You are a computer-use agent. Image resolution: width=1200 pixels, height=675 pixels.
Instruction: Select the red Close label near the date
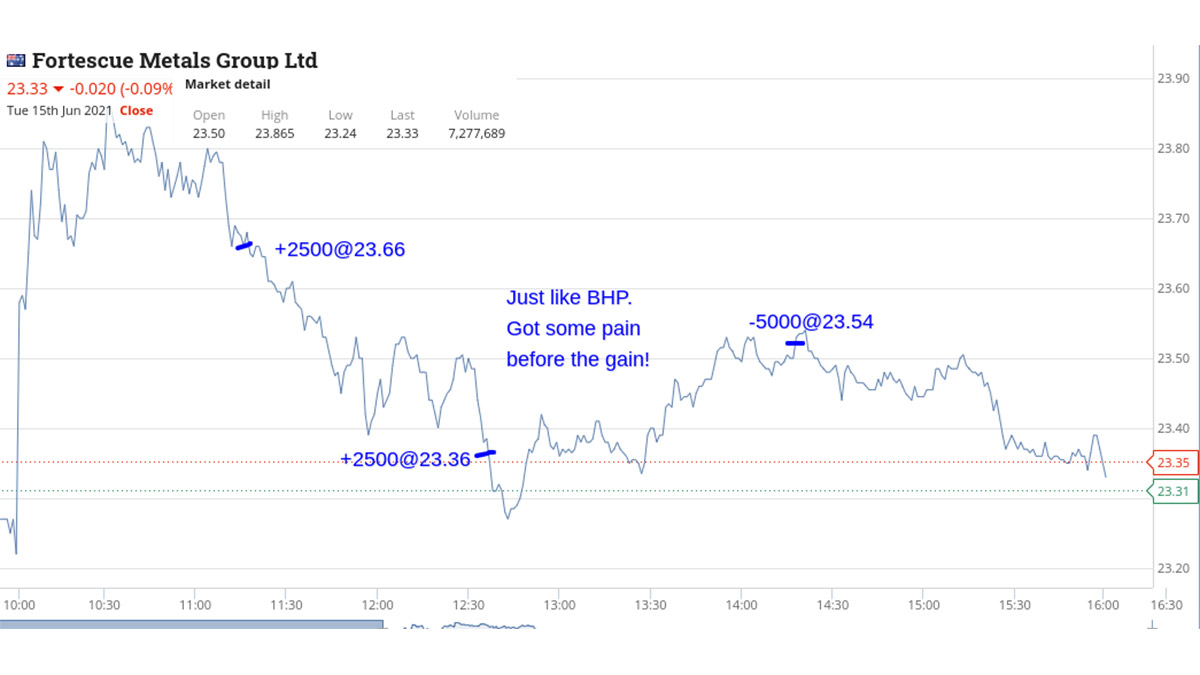click(137, 111)
